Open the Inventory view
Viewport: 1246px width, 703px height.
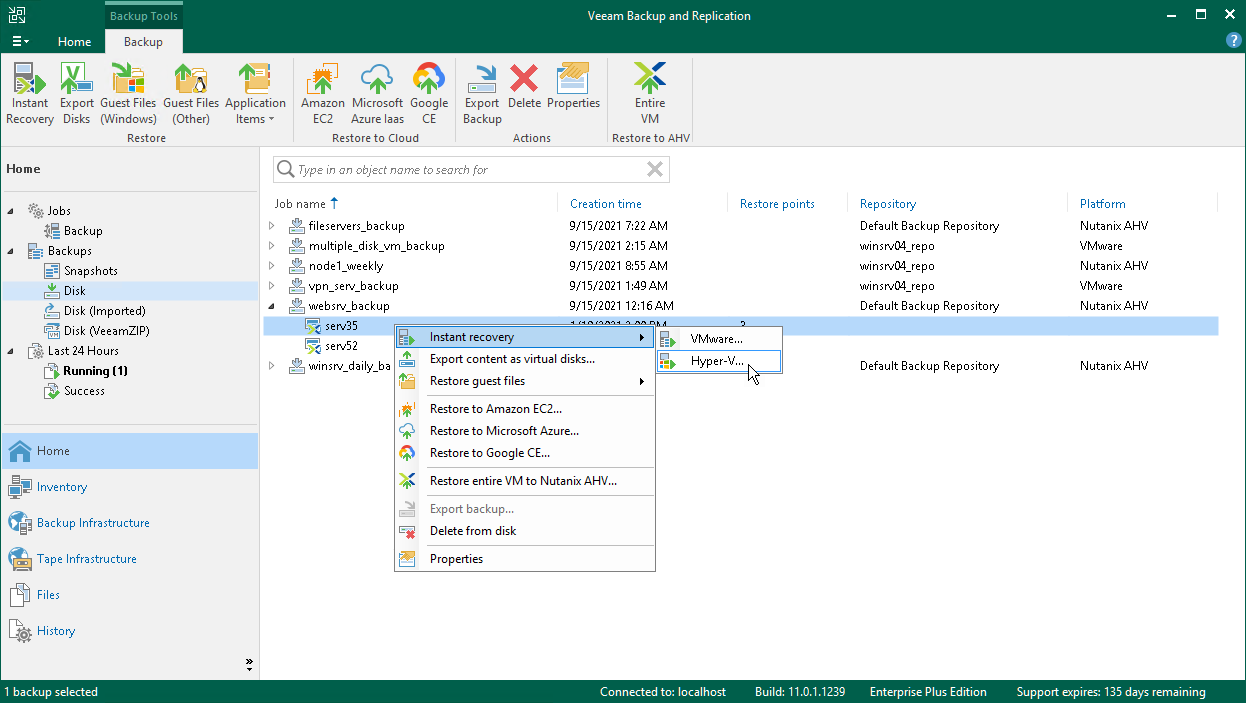pyautogui.click(x=129, y=487)
